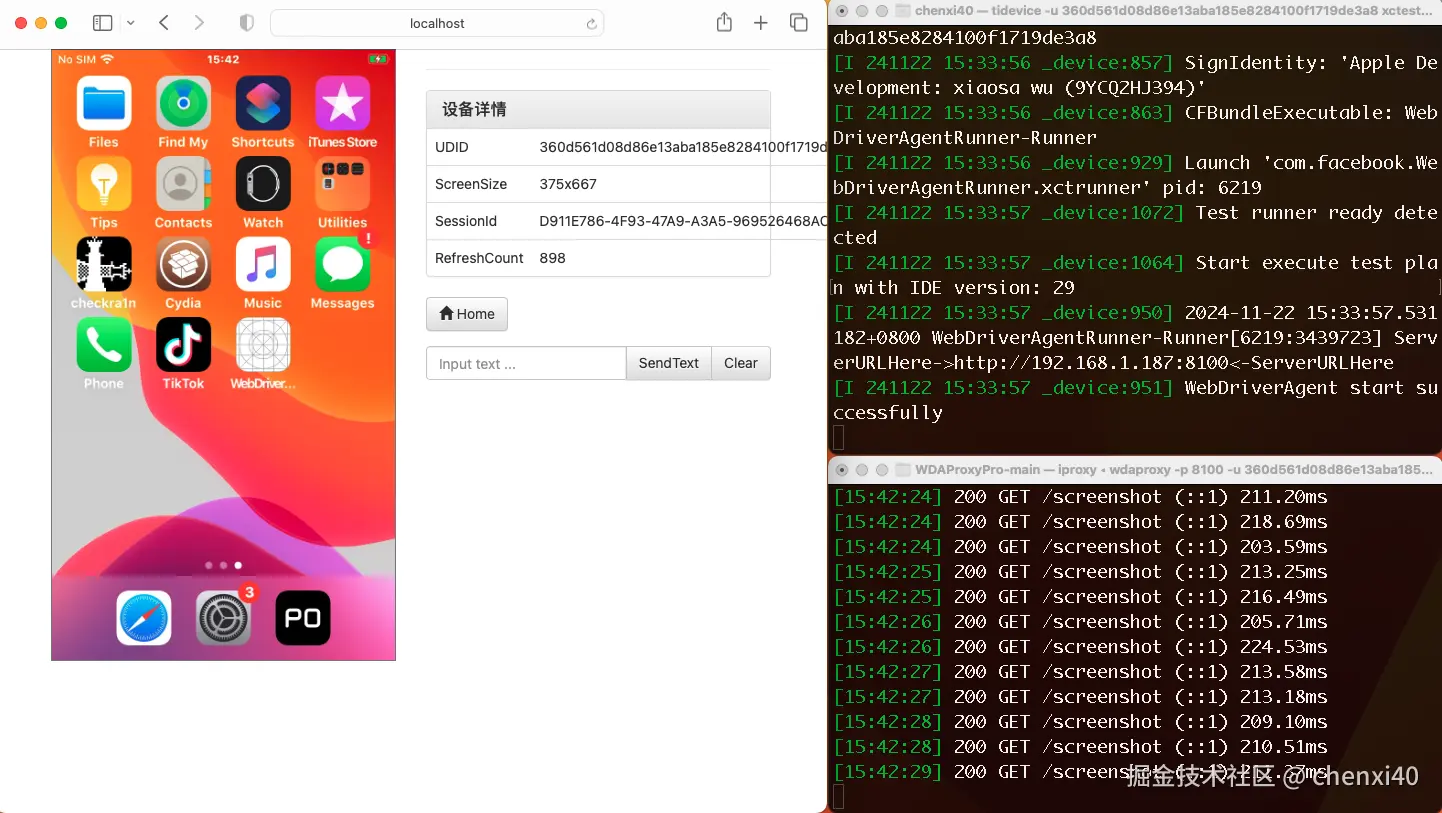This screenshot has width=1442, height=813.
Task: Open the iTunes Store app
Action: [343, 103]
